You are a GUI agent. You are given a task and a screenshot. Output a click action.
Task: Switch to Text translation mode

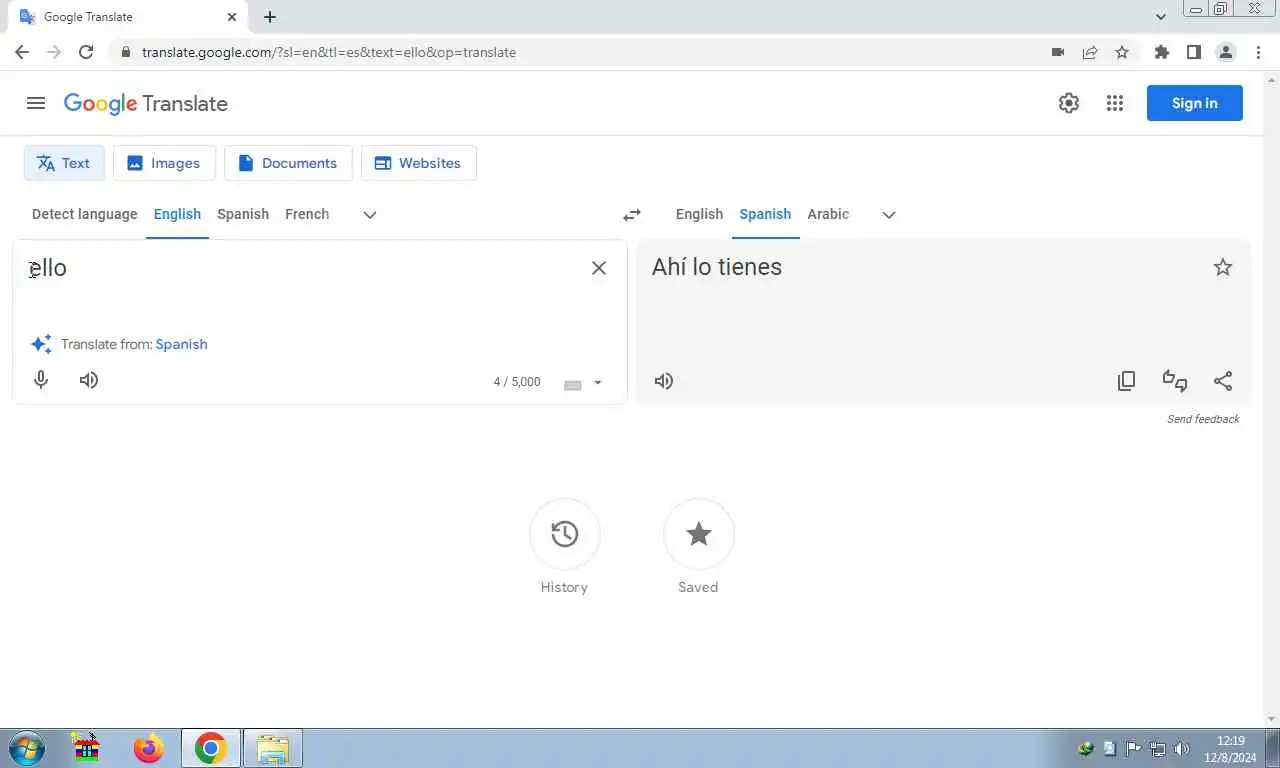[x=64, y=163]
